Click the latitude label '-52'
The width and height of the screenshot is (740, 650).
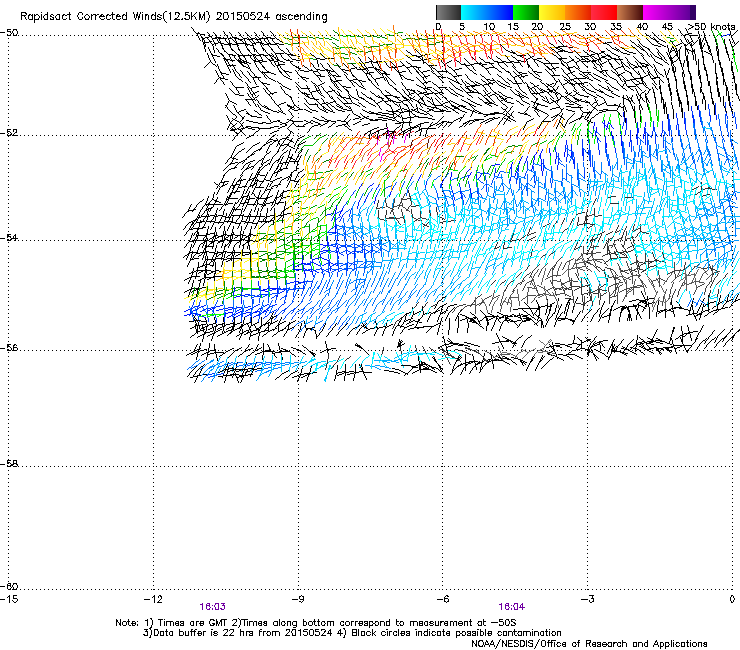click(x=9, y=133)
